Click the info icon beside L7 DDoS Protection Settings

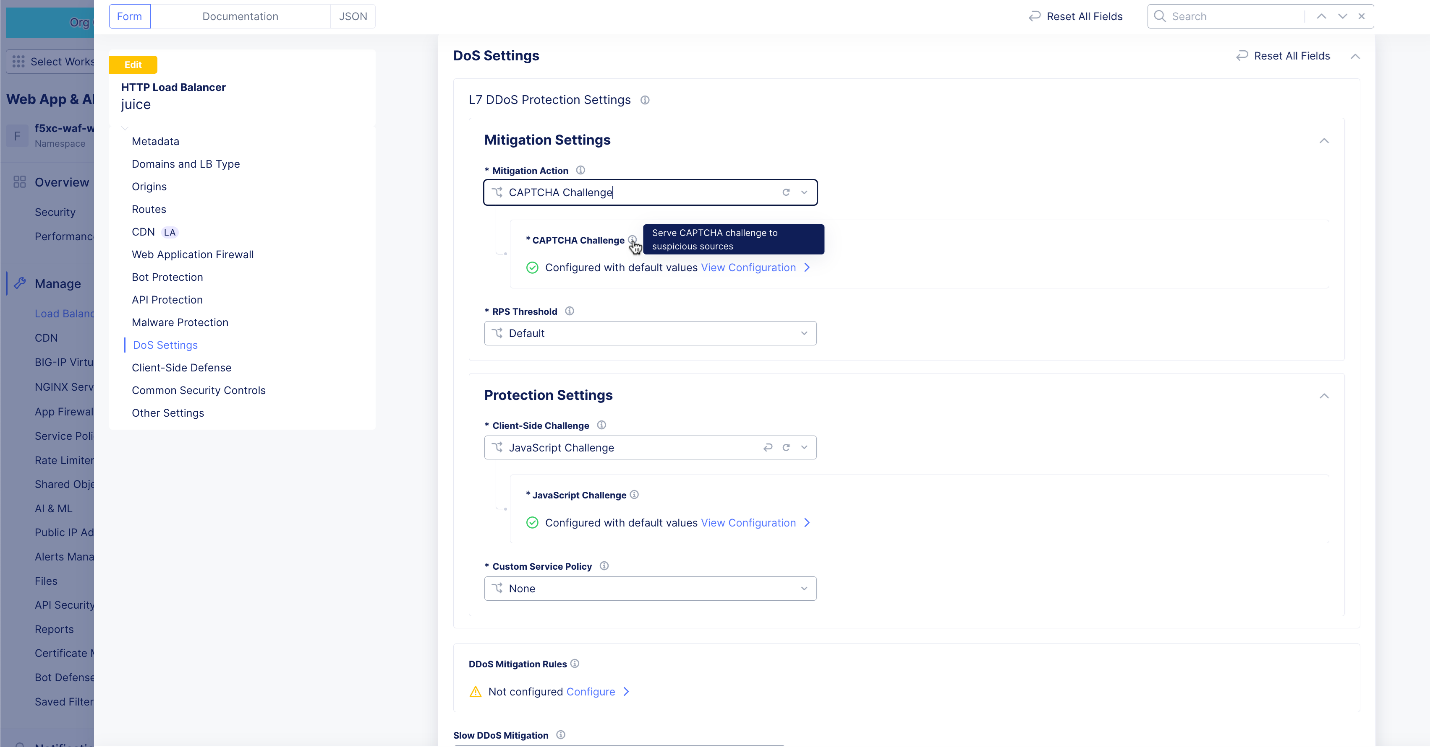click(645, 100)
